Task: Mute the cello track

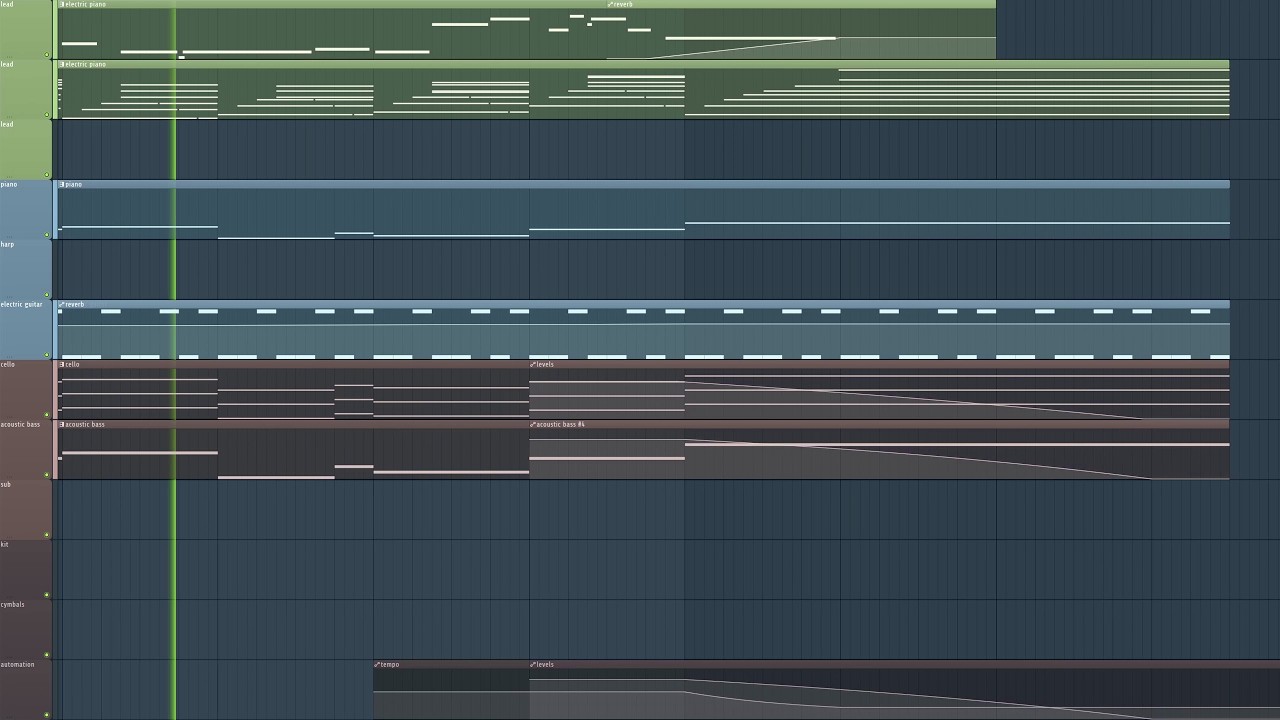Action: 47,415
